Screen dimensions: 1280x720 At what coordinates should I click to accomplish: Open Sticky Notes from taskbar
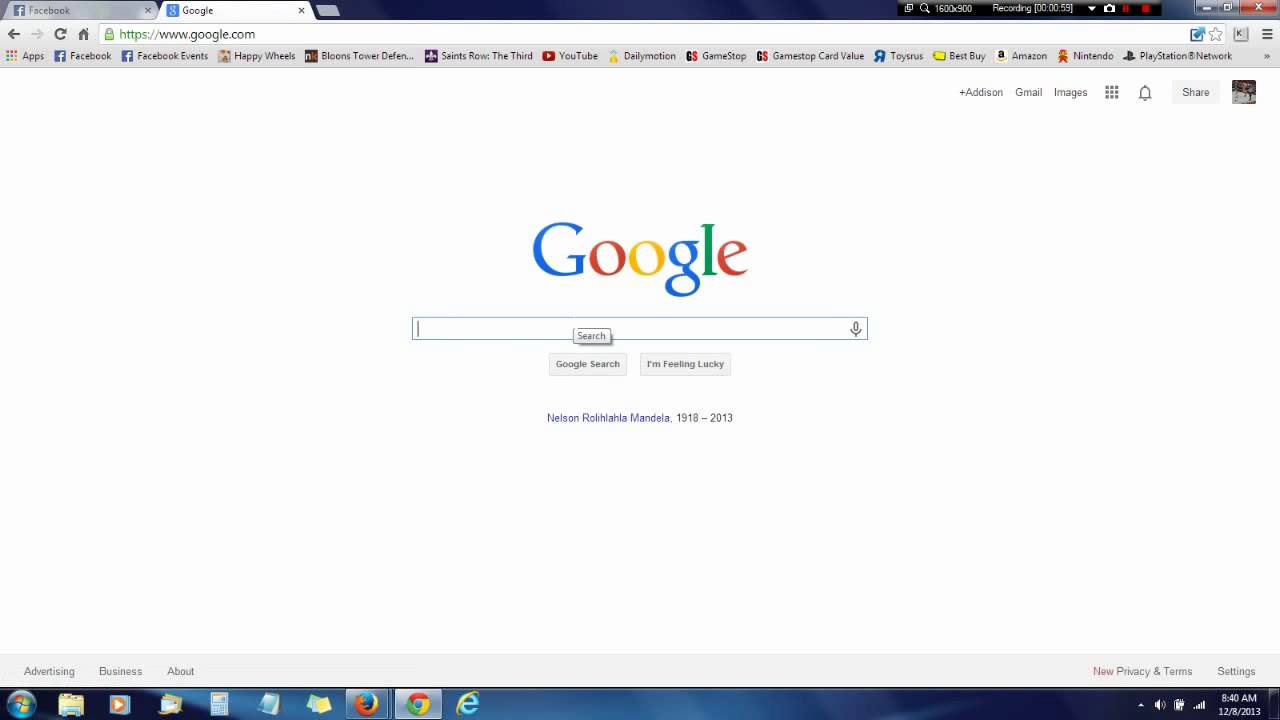click(319, 704)
